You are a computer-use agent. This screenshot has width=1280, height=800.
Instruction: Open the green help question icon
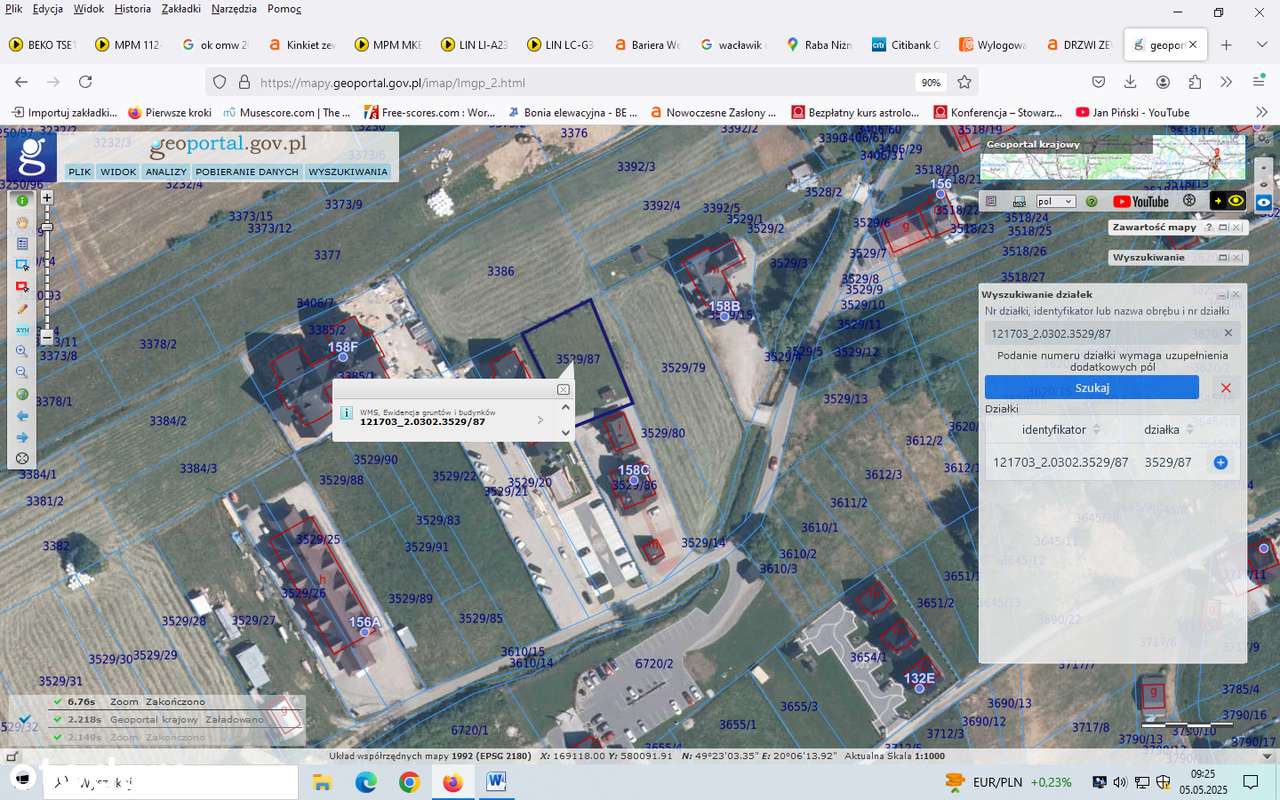1091,201
